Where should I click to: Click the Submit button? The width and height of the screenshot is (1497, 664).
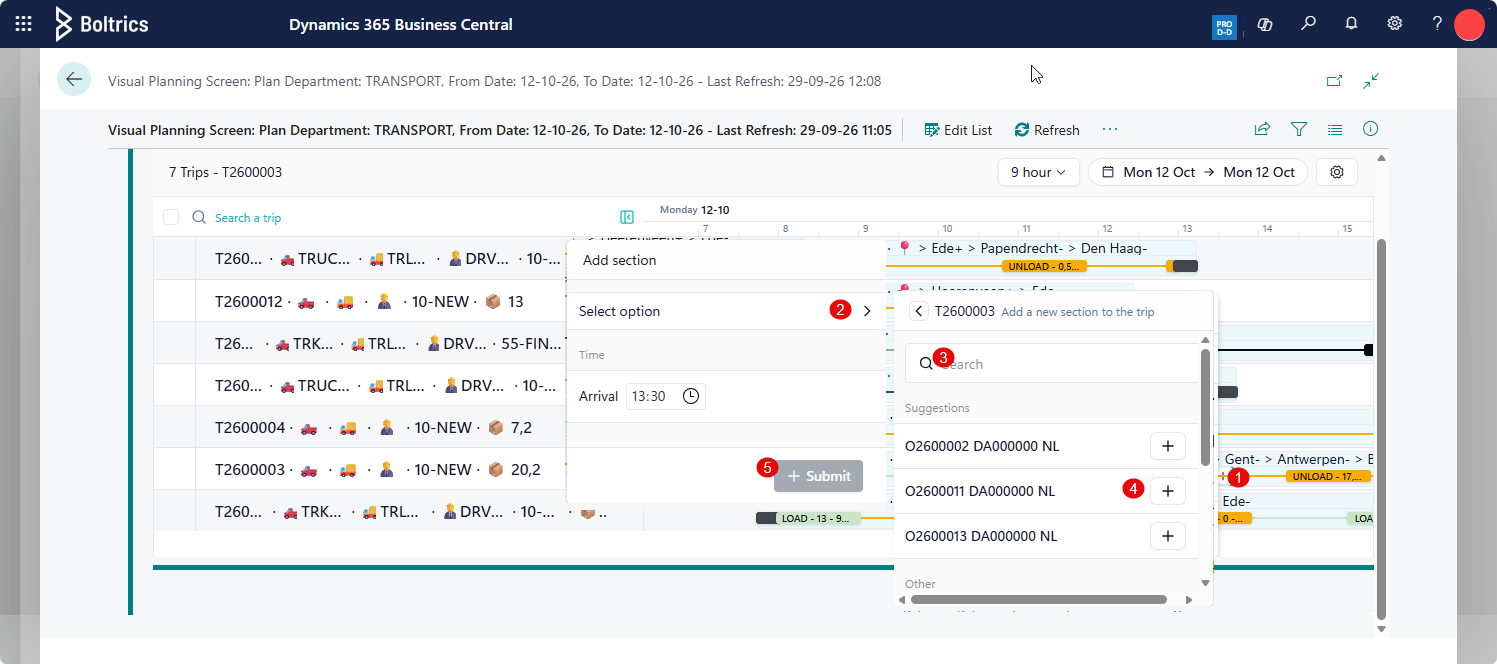point(818,476)
